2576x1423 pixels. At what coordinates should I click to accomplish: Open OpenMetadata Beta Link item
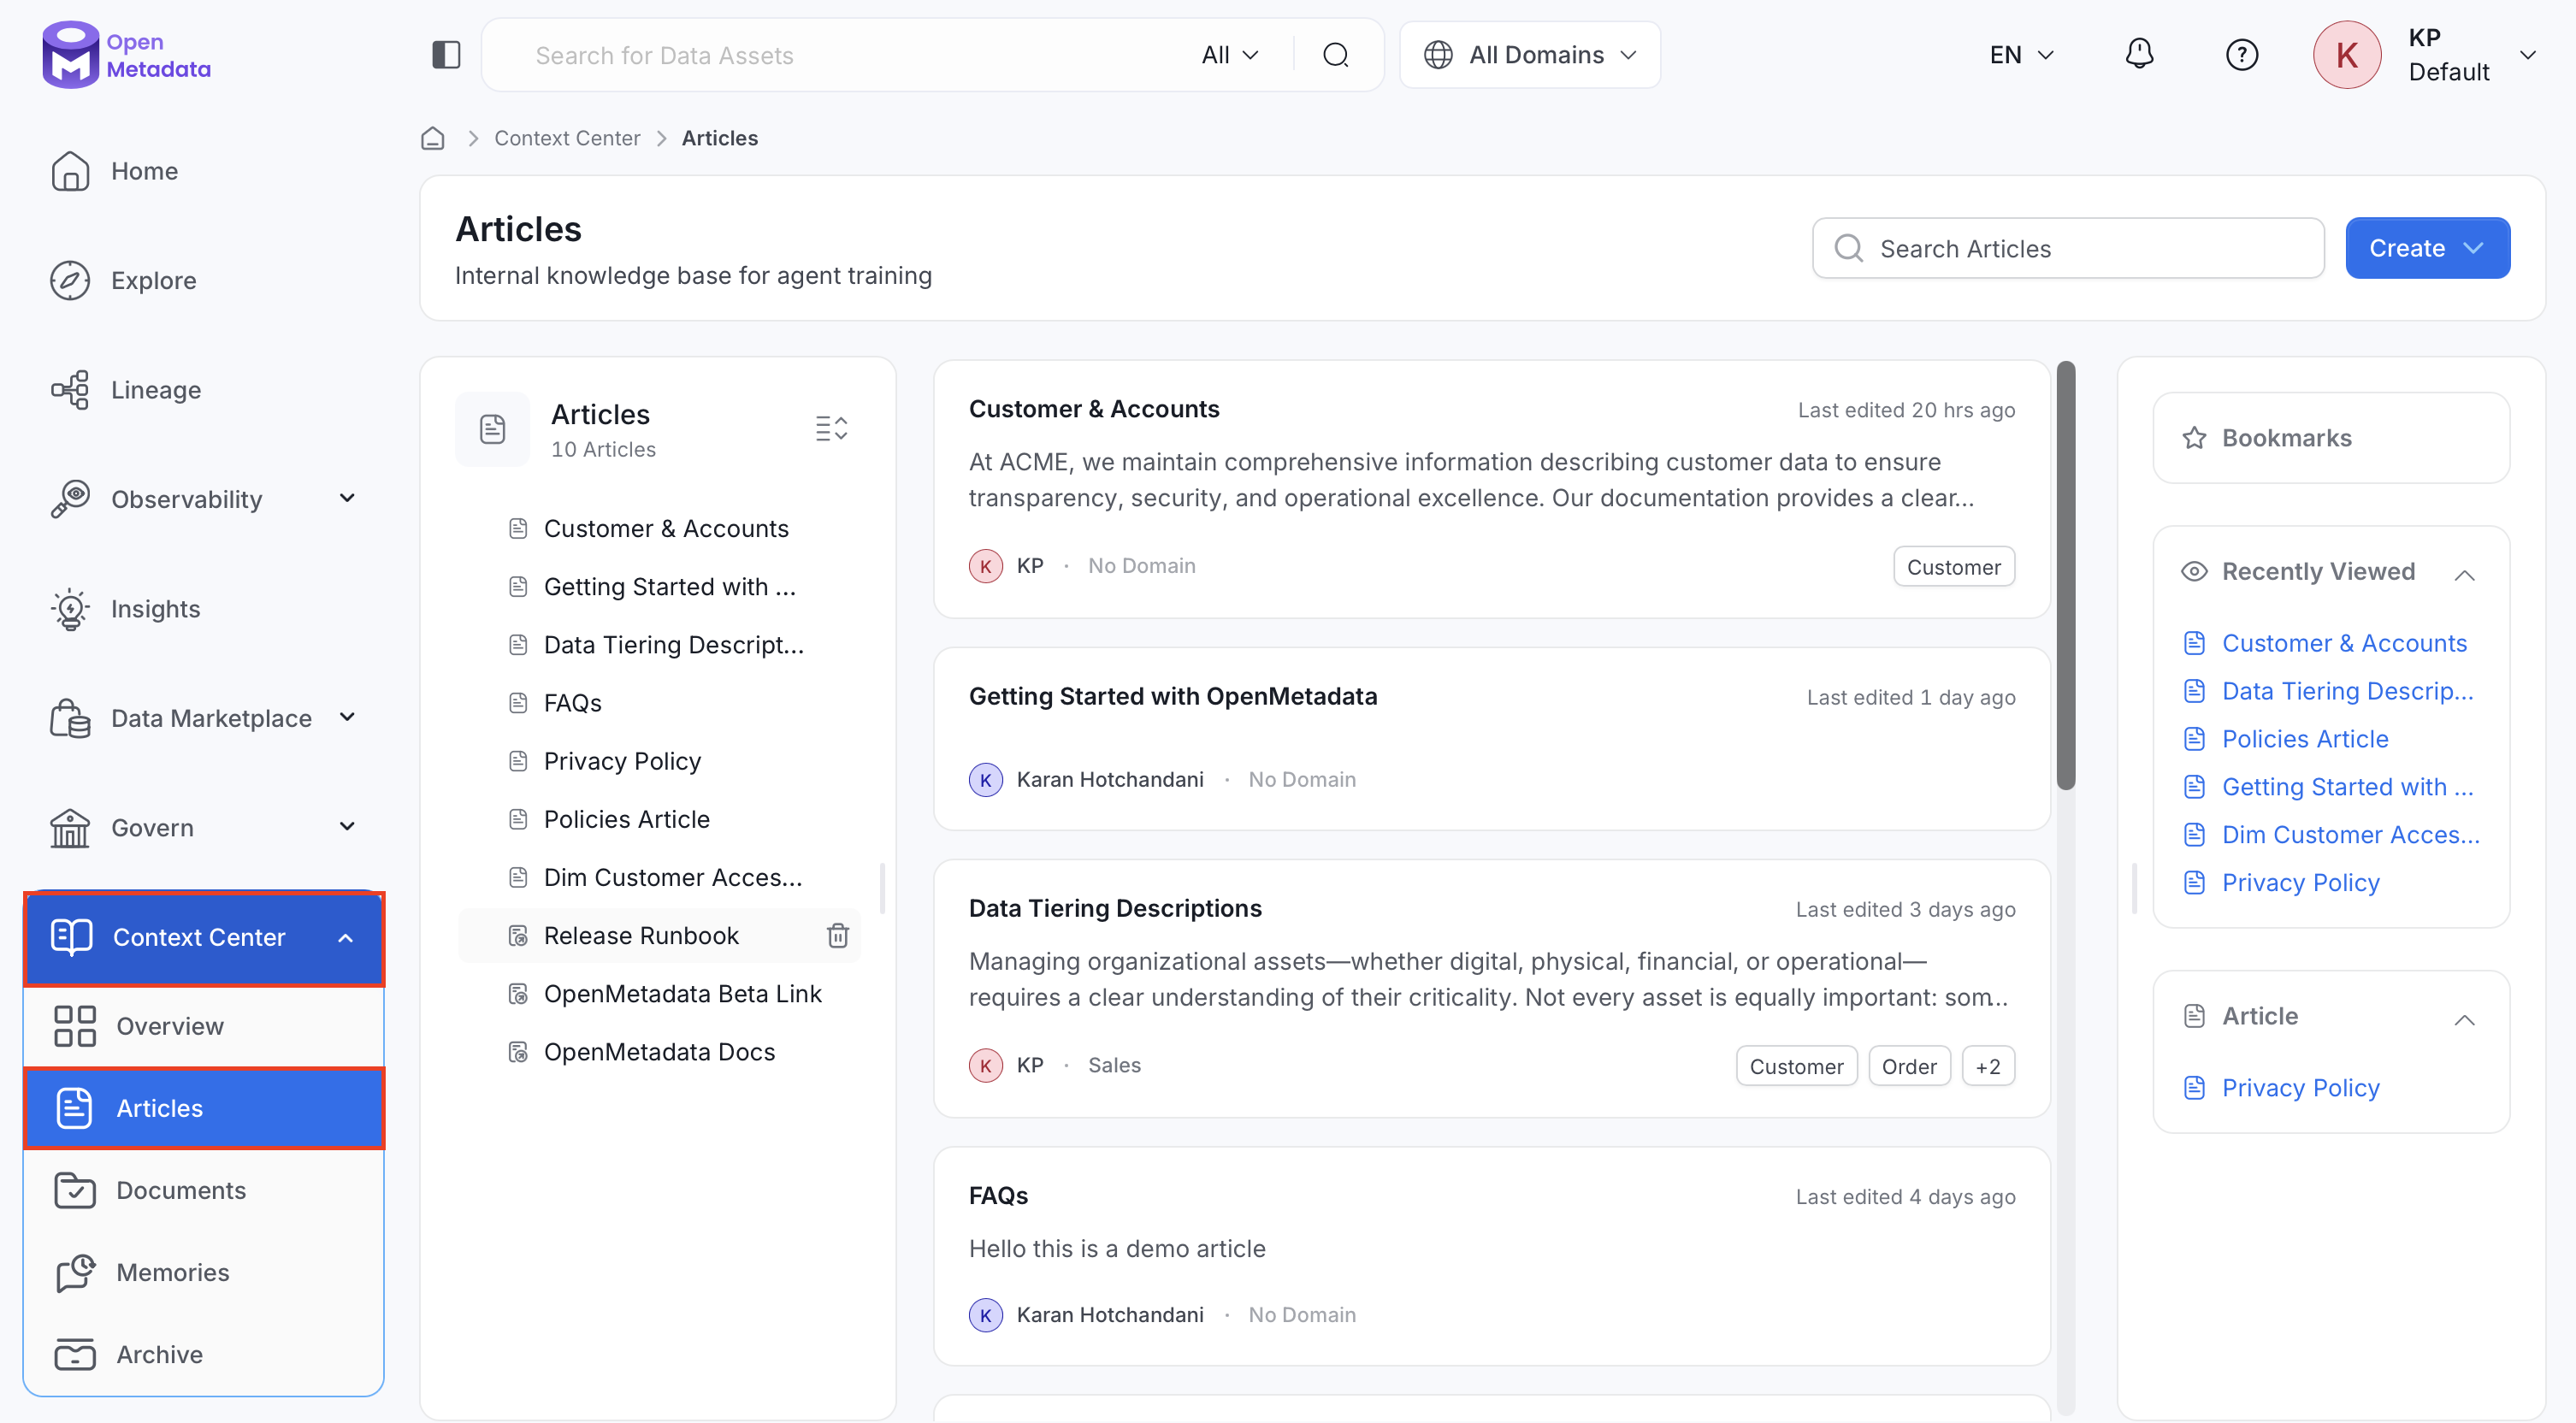pyautogui.click(x=683, y=993)
